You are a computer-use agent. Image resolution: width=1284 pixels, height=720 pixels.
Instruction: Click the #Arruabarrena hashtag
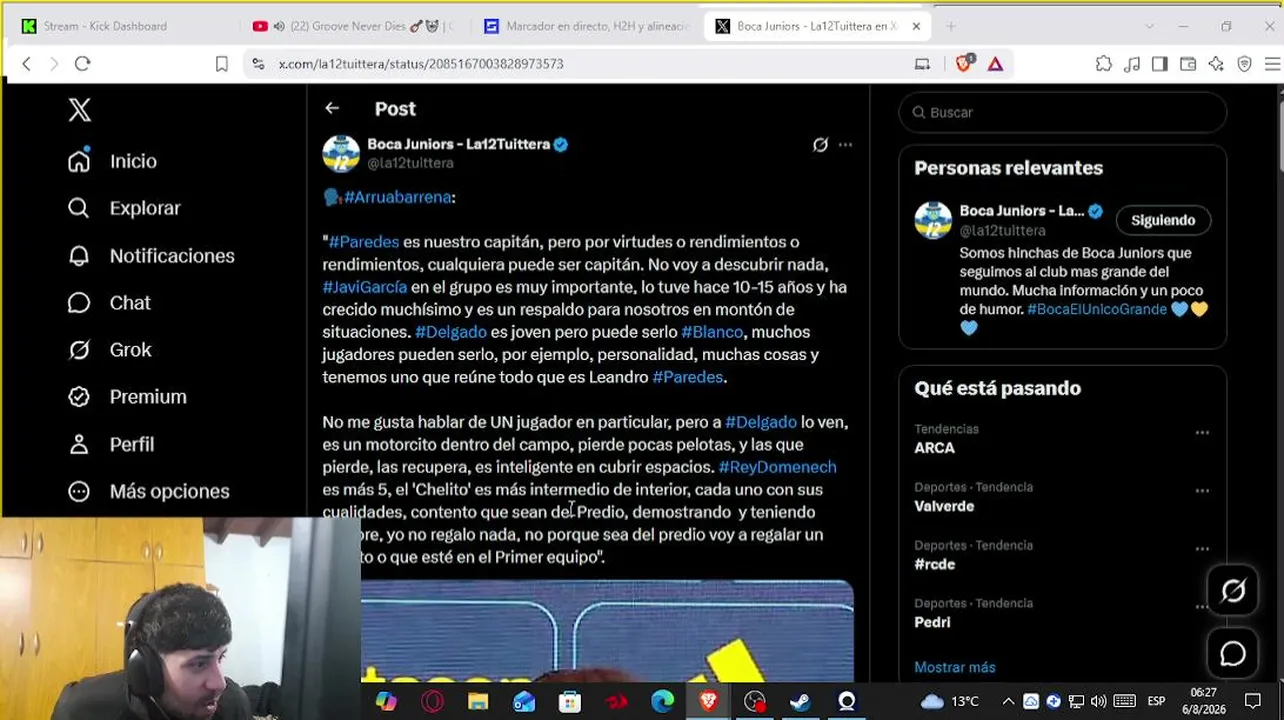[397, 197]
